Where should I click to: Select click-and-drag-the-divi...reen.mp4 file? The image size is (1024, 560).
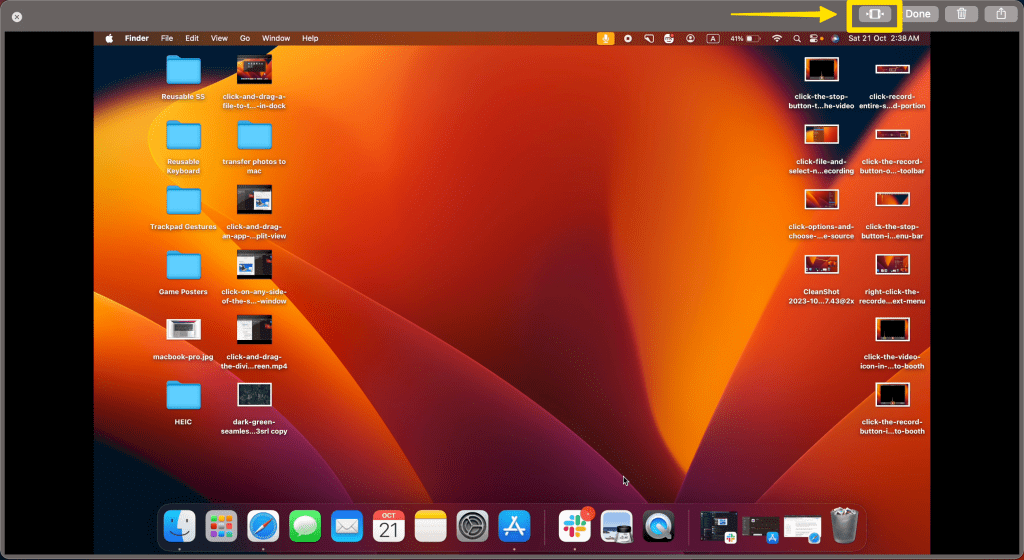(254, 343)
